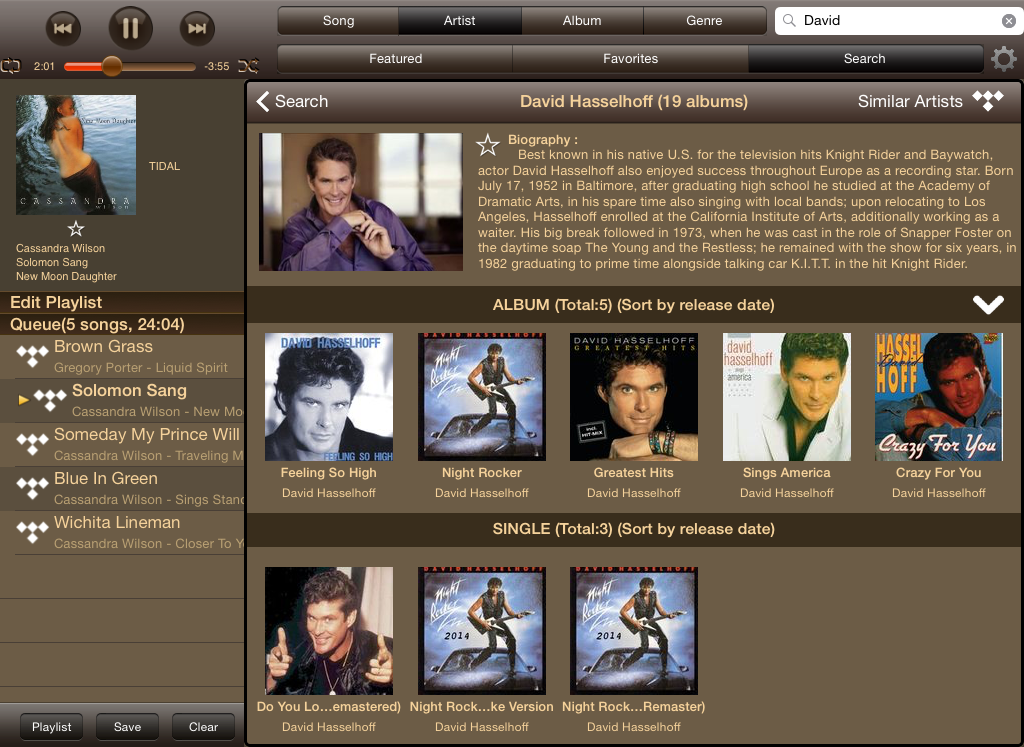The image size is (1024, 747).
Task: Open Sings America album cover
Action: (x=786, y=397)
